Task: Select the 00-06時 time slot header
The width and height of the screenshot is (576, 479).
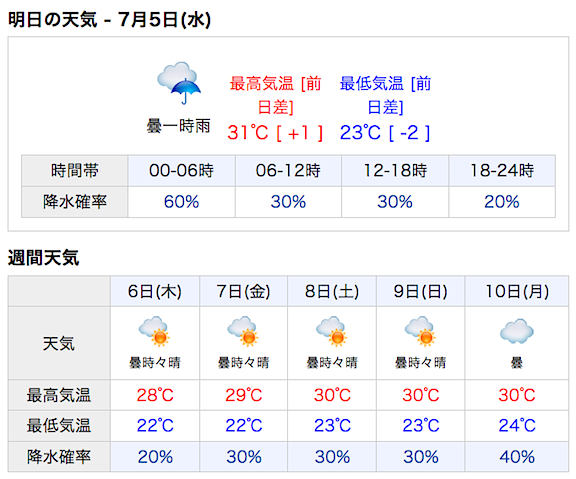Action: (181, 171)
